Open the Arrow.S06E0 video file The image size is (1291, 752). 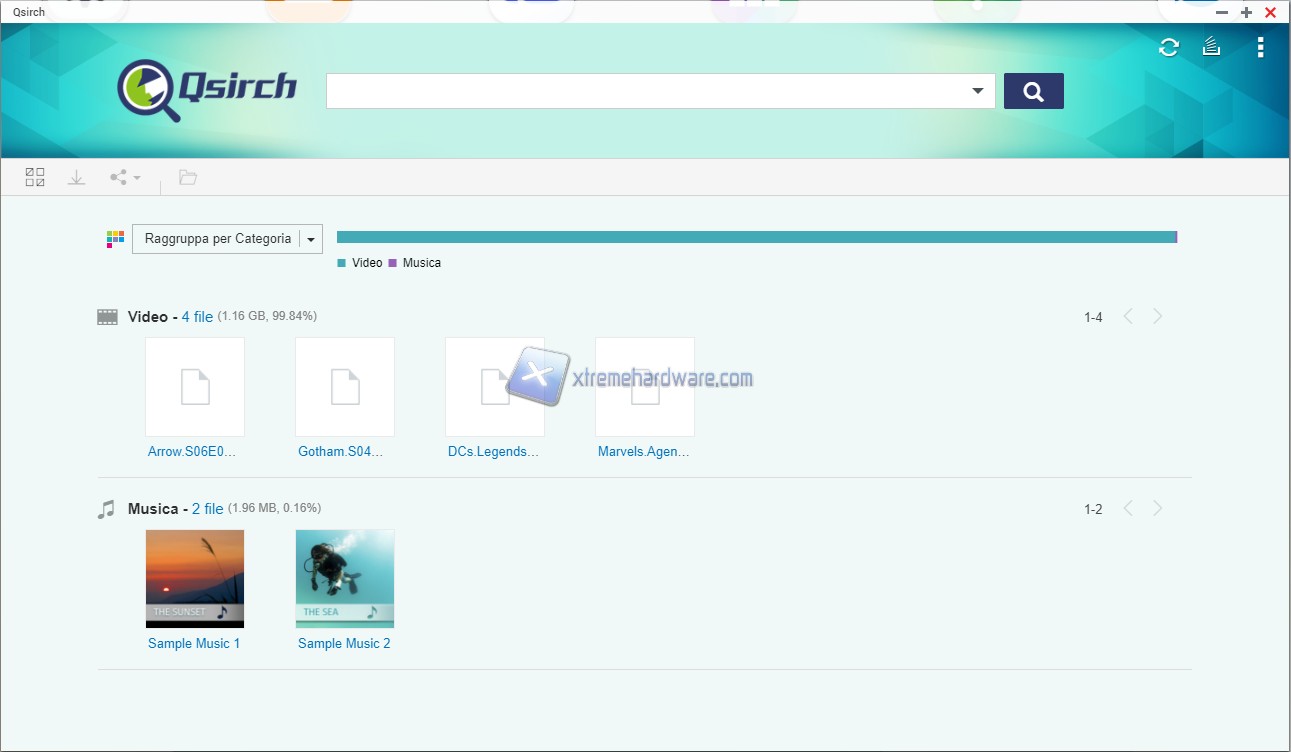[195, 387]
